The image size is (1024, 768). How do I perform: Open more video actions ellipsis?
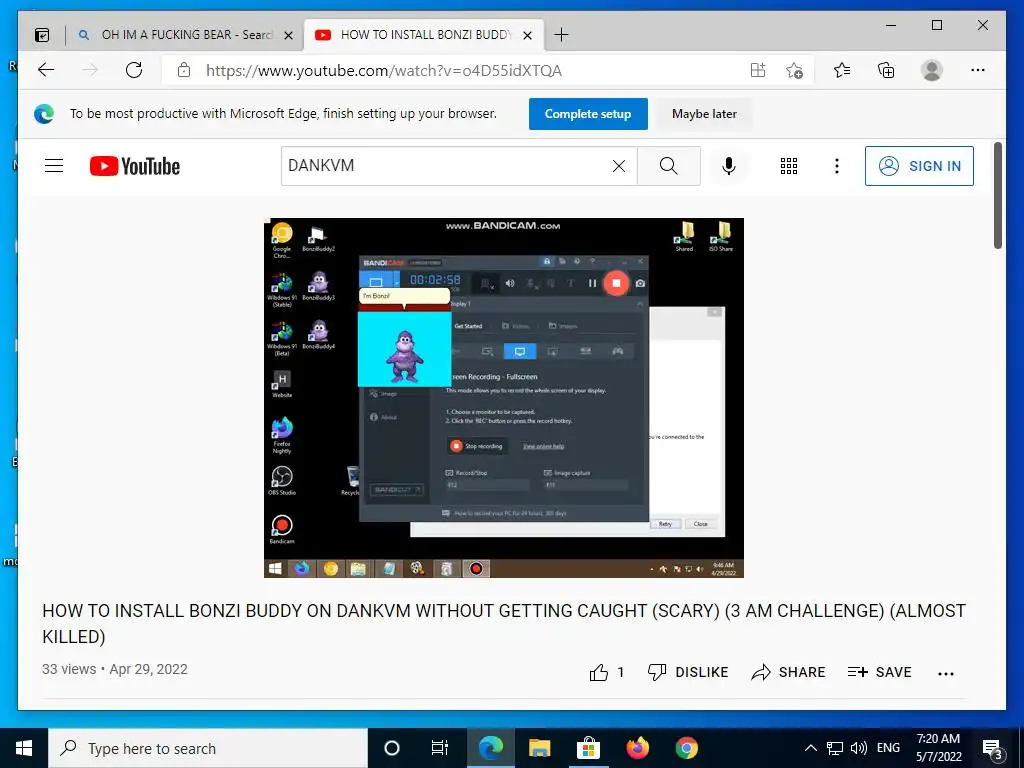(x=946, y=673)
